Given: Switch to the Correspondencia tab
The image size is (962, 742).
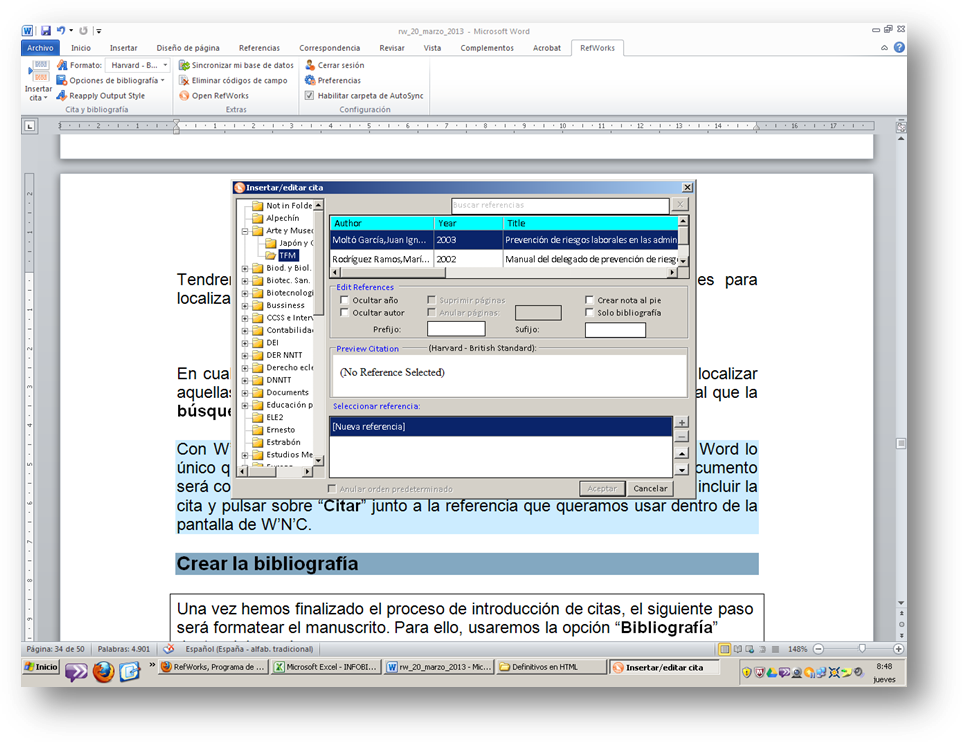Looking at the screenshot, I should click(329, 48).
